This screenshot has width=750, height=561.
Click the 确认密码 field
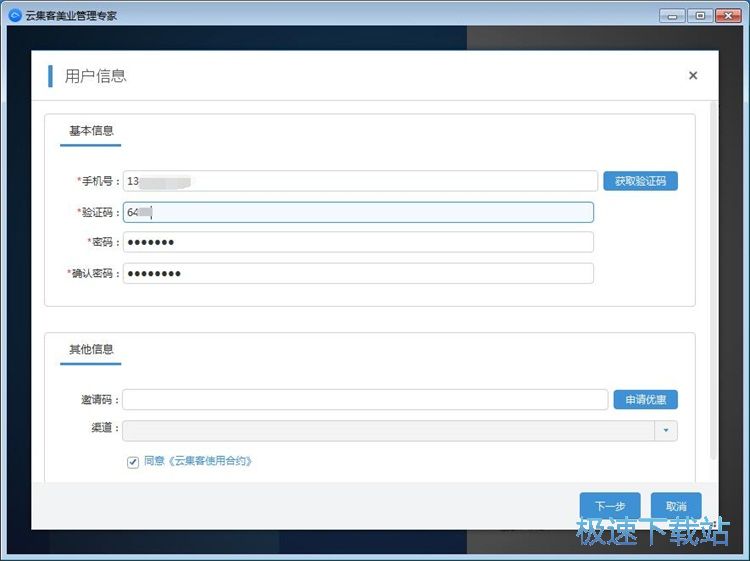[358, 274]
